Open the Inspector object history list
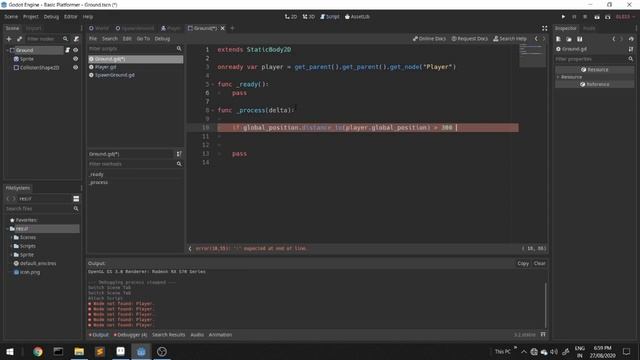640x360 pixels. pyautogui.click(x=631, y=39)
